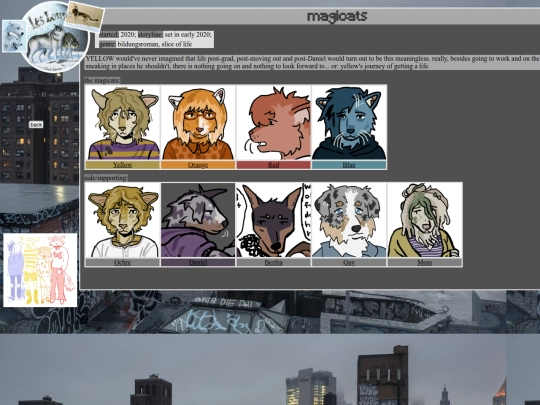Open the Daniel character link
The height and width of the screenshot is (405, 540).
(198, 262)
